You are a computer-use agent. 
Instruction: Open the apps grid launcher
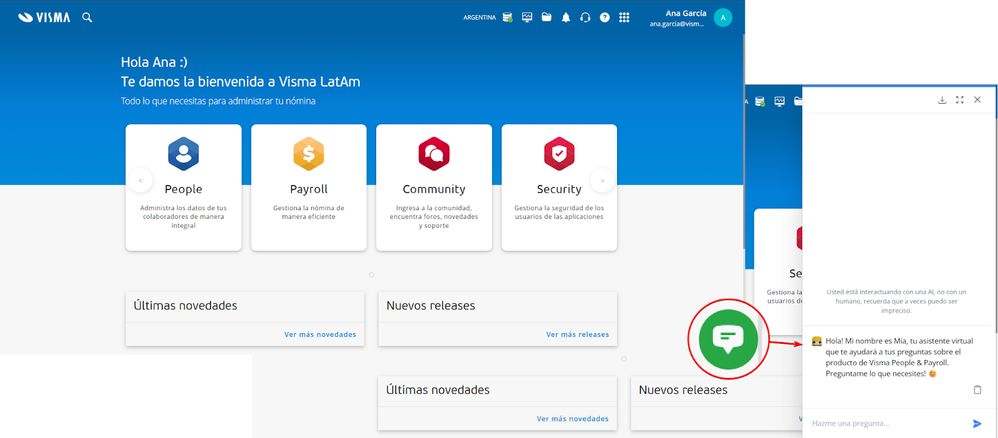pyautogui.click(x=624, y=18)
